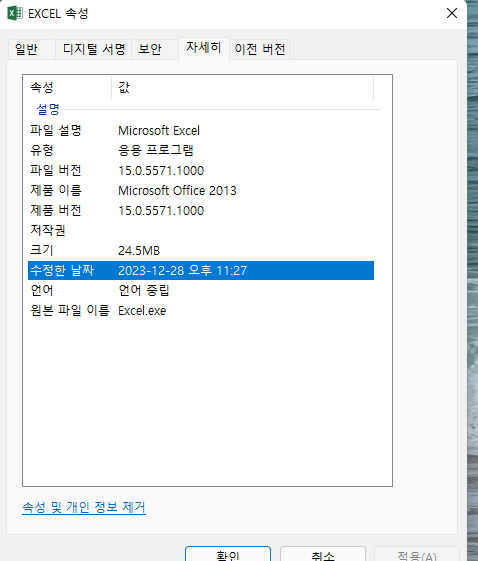Image resolution: width=478 pixels, height=561 pixels.
Task: Go to the 이전 버전 tab
Action: coord(260,49)
